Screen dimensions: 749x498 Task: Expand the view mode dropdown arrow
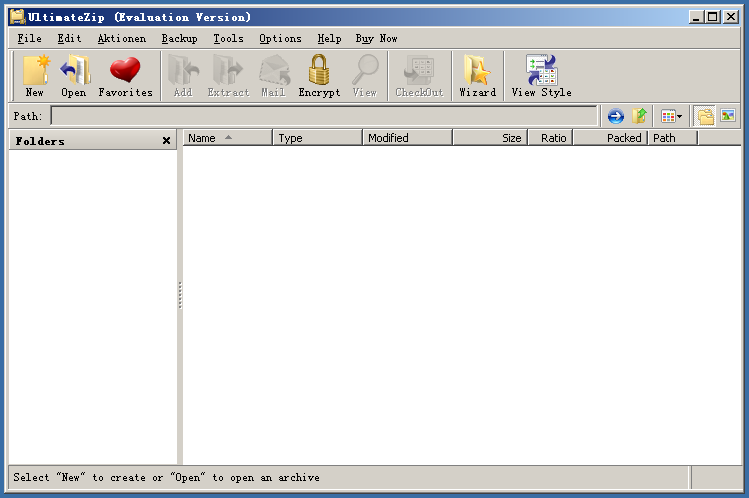click(680, 117)
